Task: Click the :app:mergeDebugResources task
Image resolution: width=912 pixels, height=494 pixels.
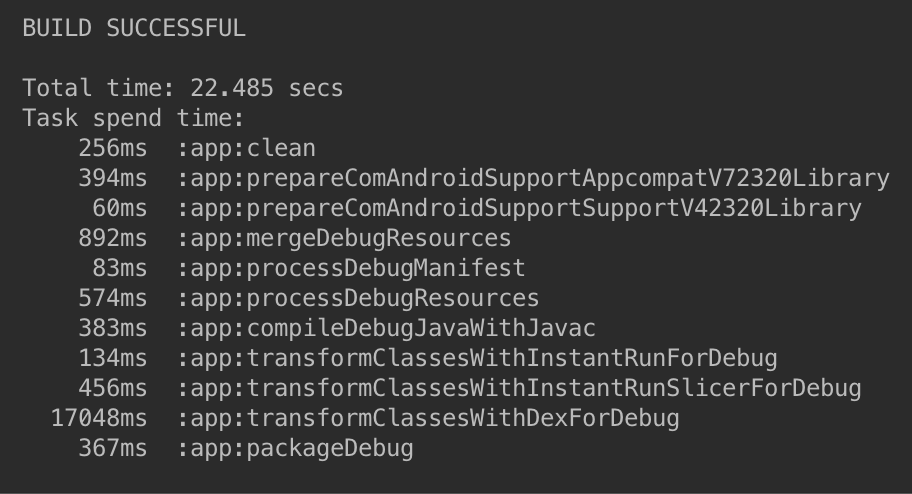Action: (344, 238)
